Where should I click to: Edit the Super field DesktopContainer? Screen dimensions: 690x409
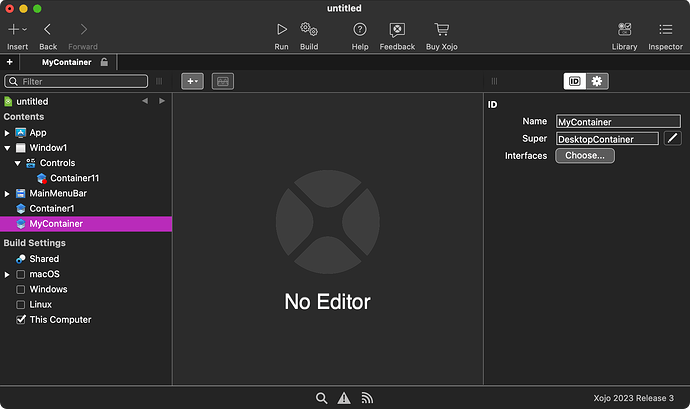[607, 139]
